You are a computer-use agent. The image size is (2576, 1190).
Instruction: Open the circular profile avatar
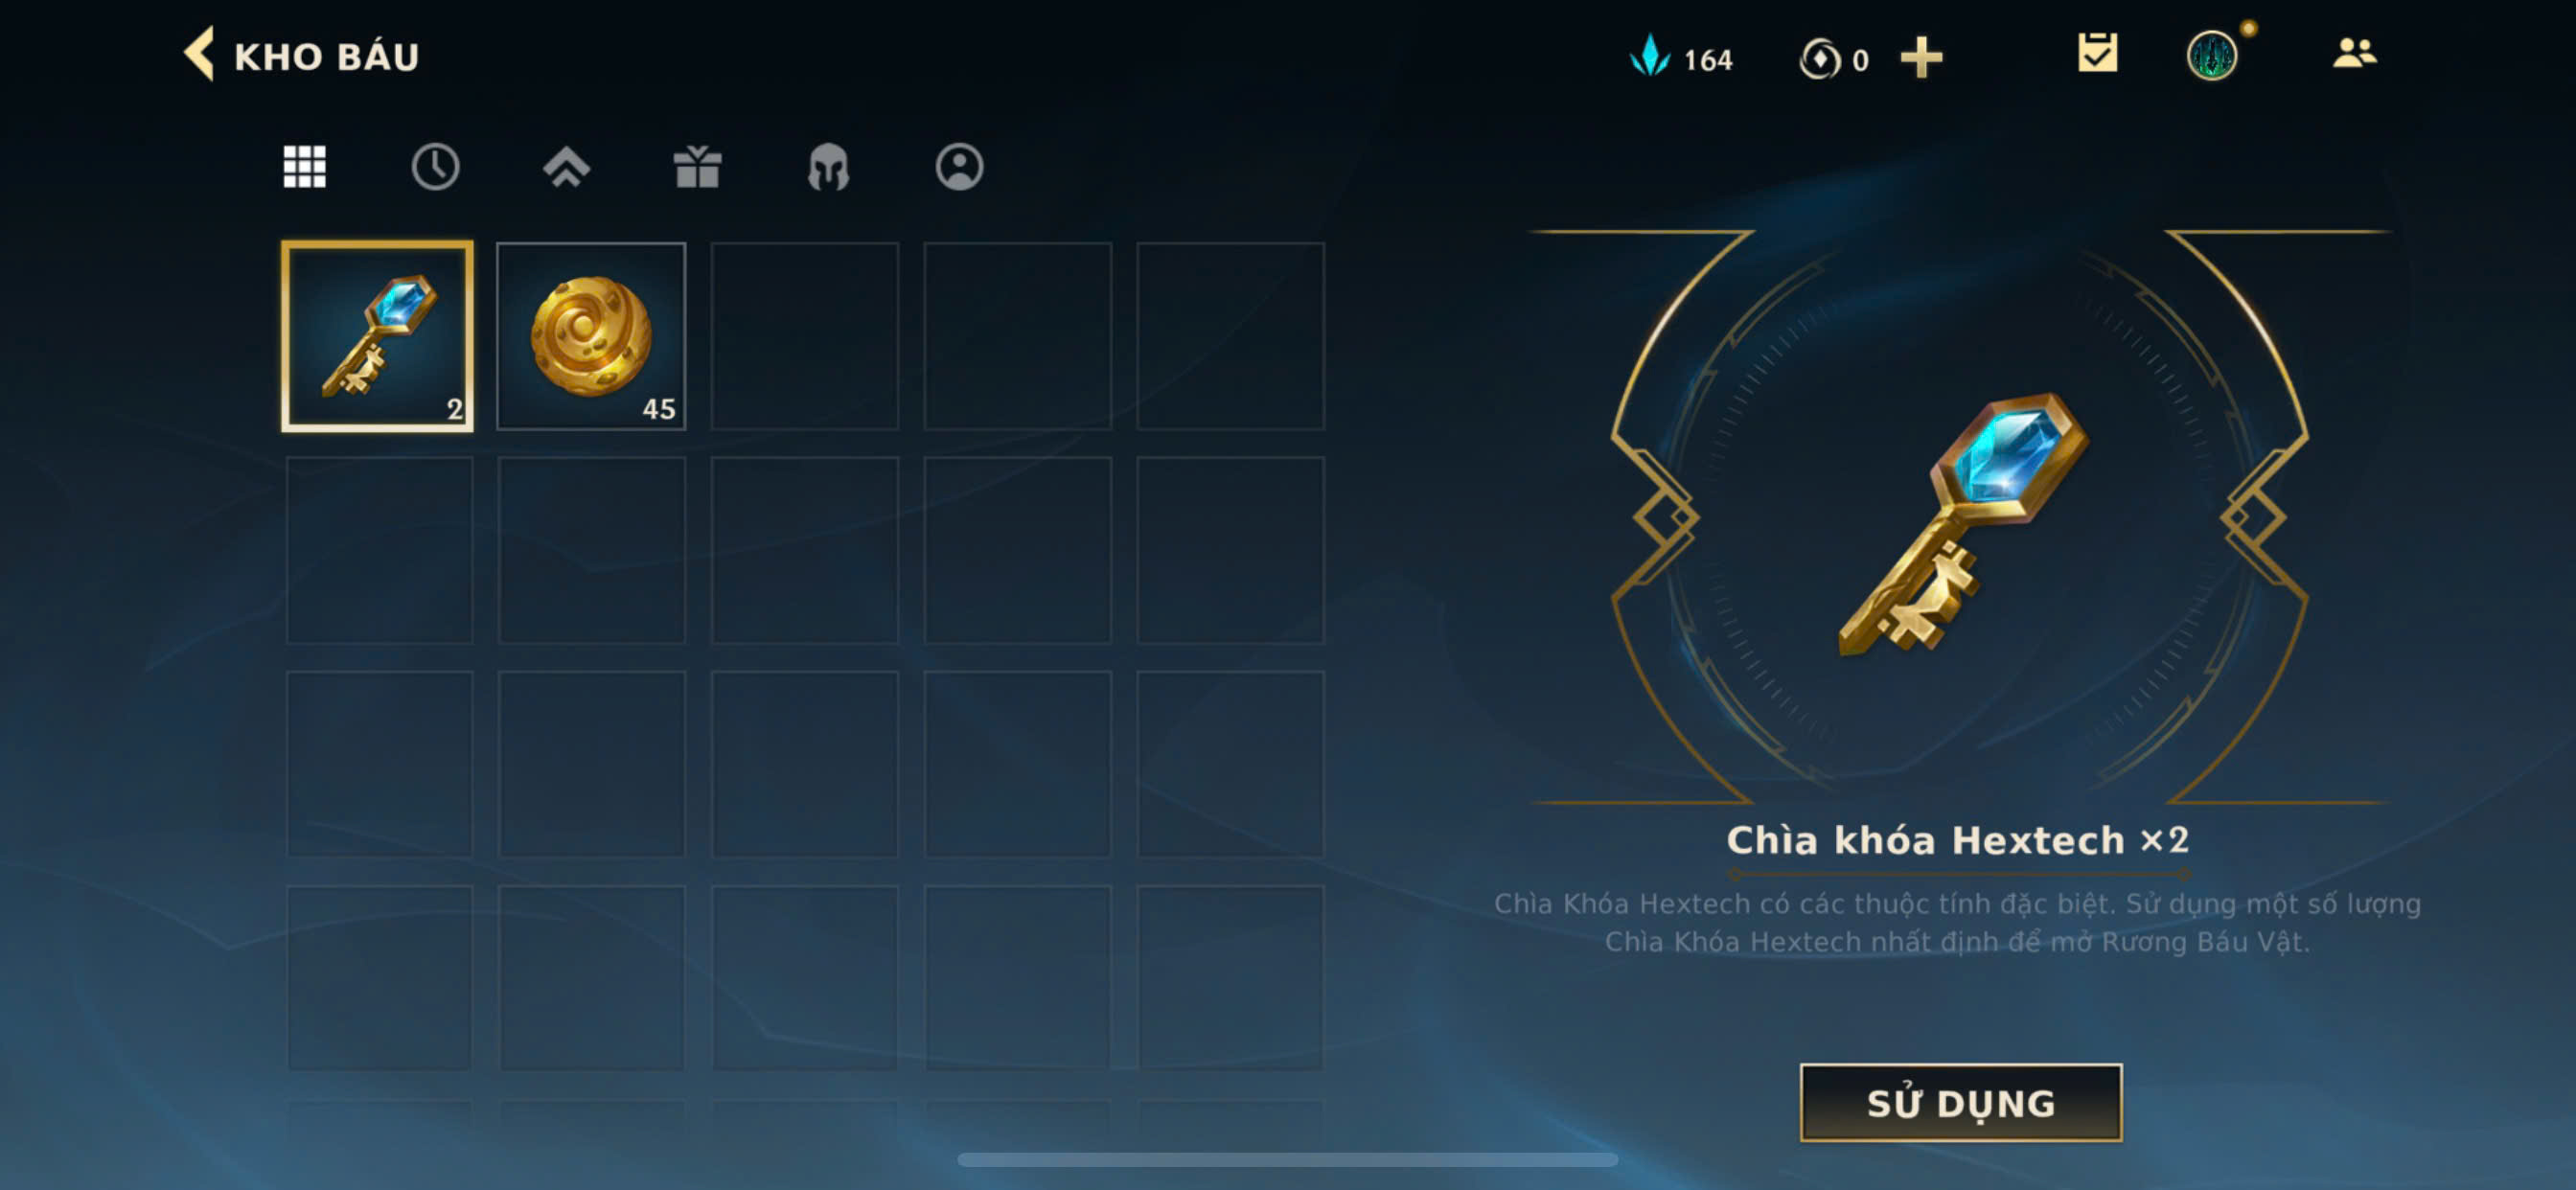pos(2211,55)
